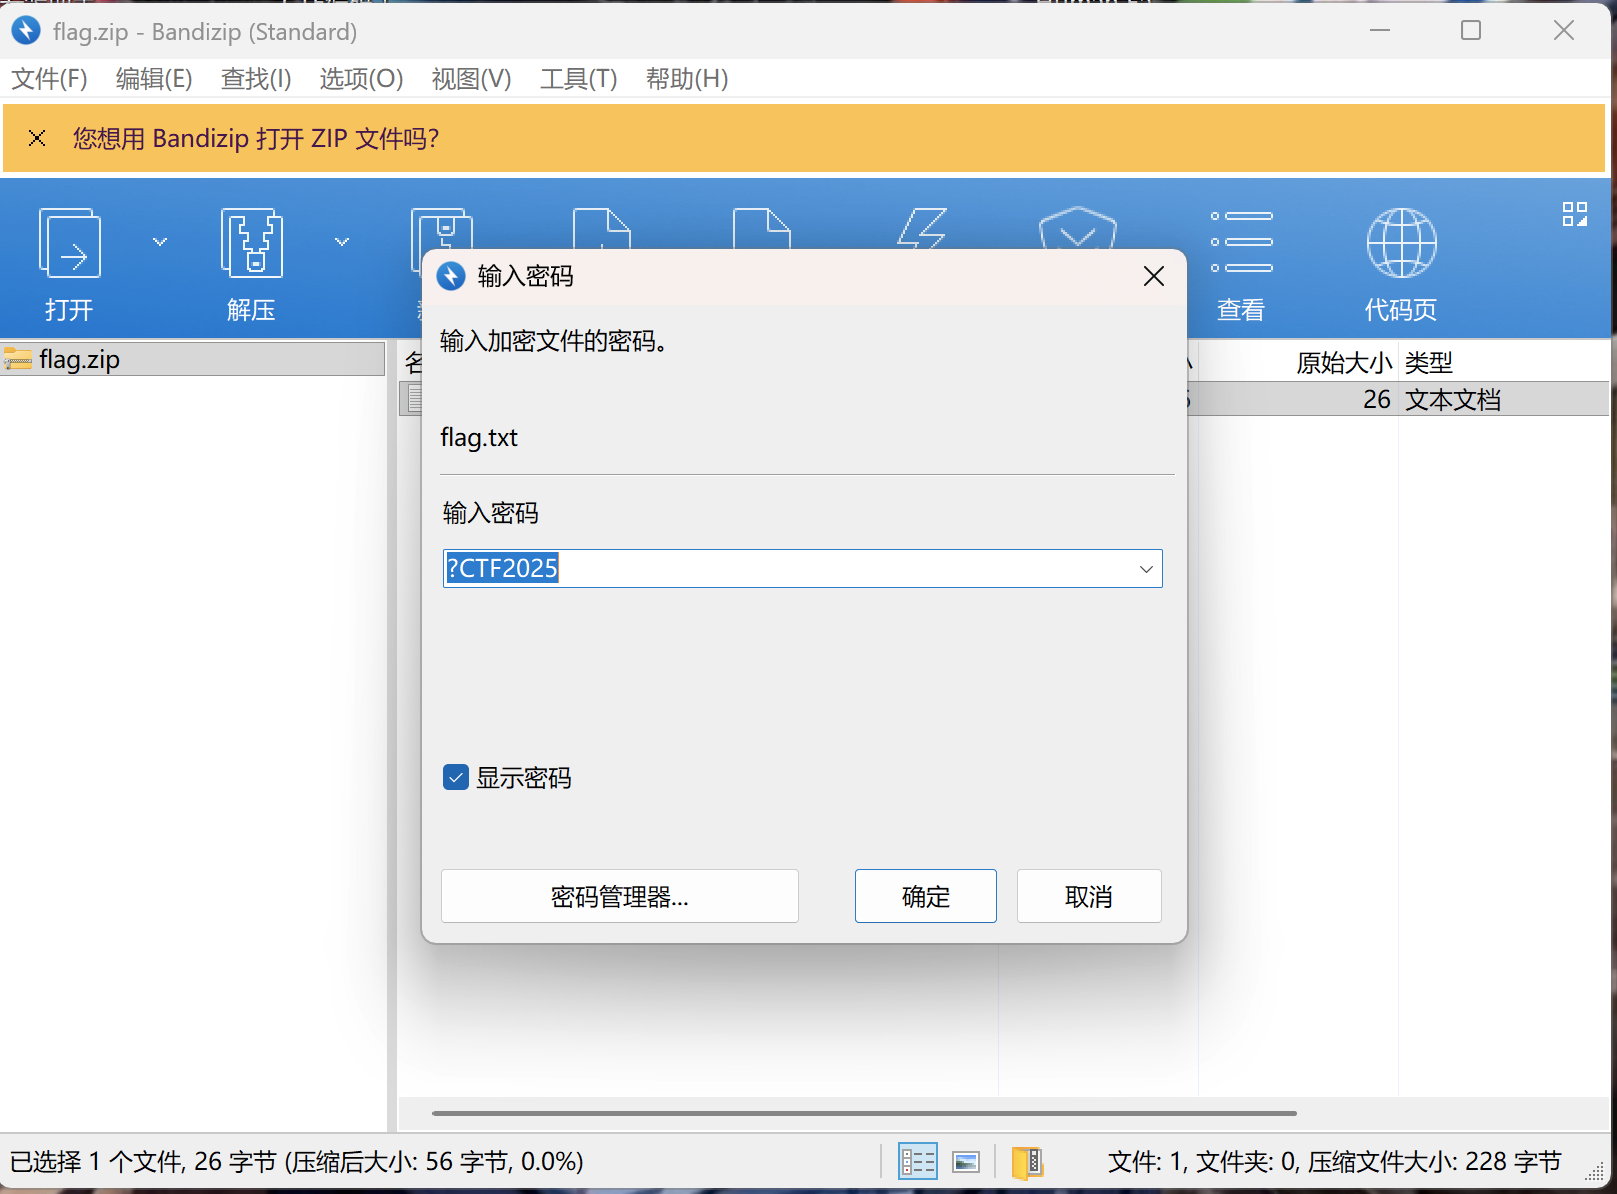Close the password dialog with X
1617x1194 pixels.
(1154, 276)
